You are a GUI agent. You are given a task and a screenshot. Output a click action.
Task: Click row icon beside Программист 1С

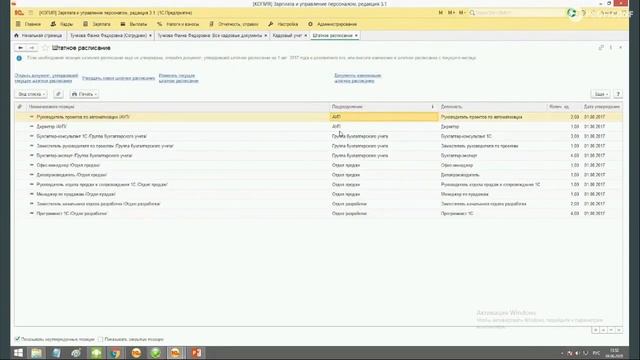(31, 213)
